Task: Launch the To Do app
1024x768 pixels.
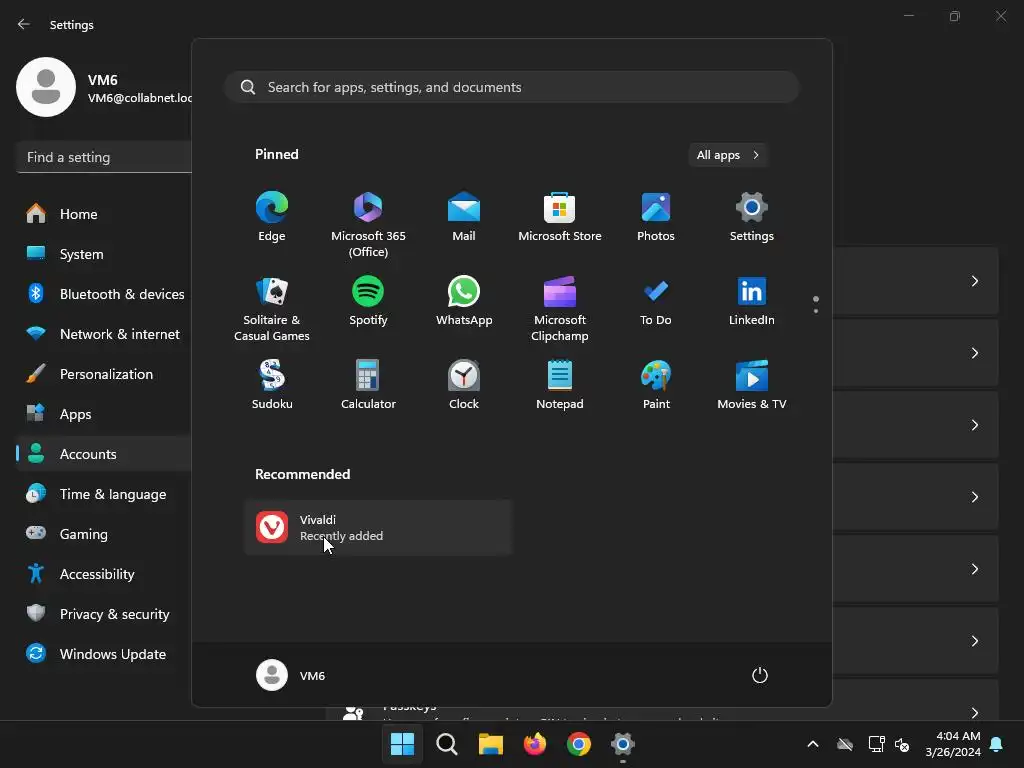Action: pyautogui.click(x=656, y=301)
